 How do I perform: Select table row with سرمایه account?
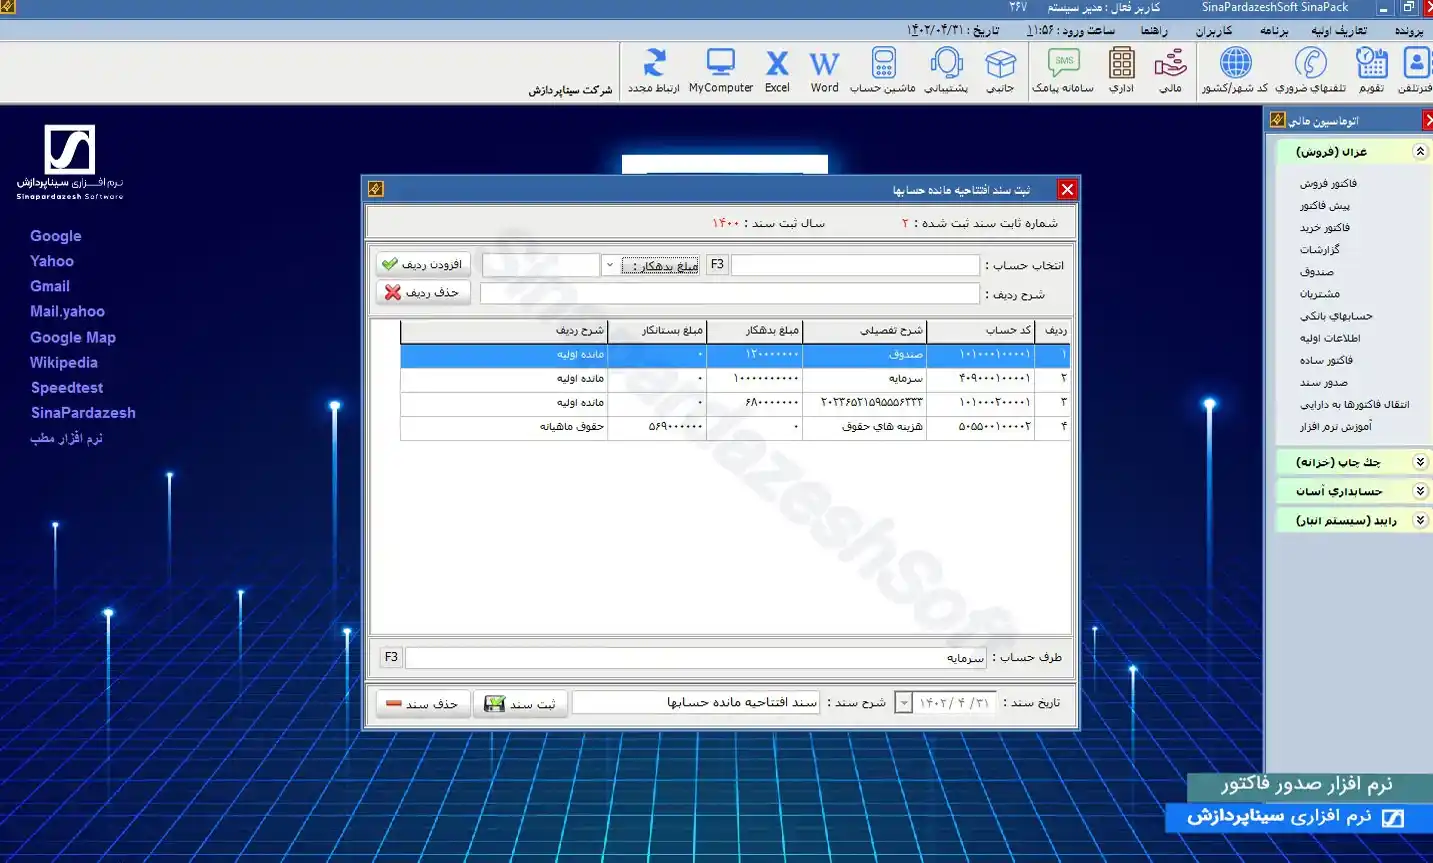pos(735,378)
